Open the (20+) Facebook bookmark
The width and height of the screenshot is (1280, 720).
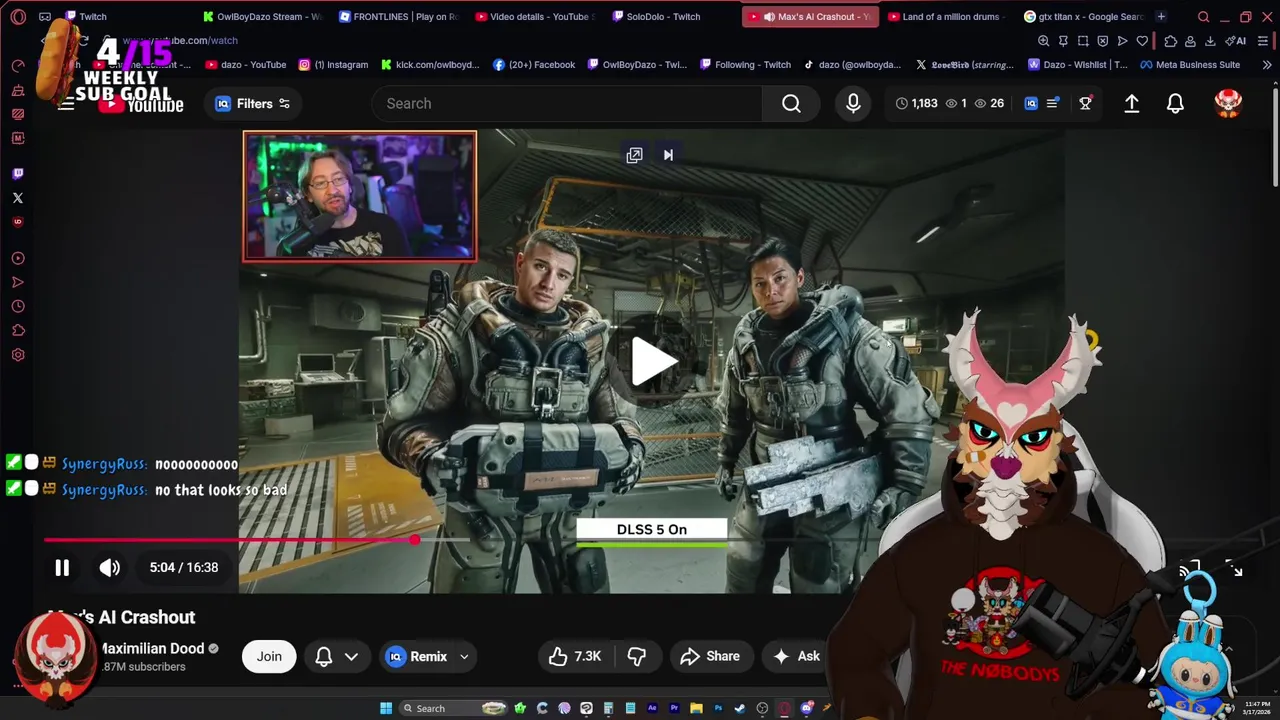click(534, 65)
